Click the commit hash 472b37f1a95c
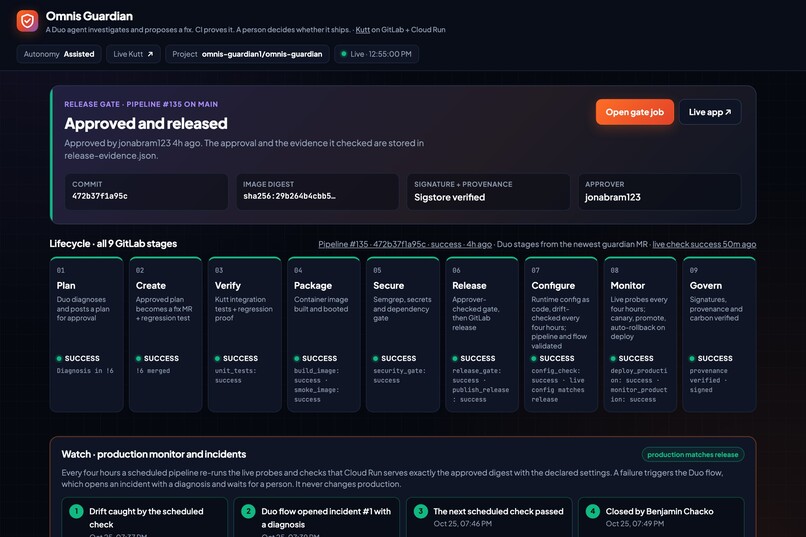Viewport: 806px width, 537px height. click(x=100, y=196)
